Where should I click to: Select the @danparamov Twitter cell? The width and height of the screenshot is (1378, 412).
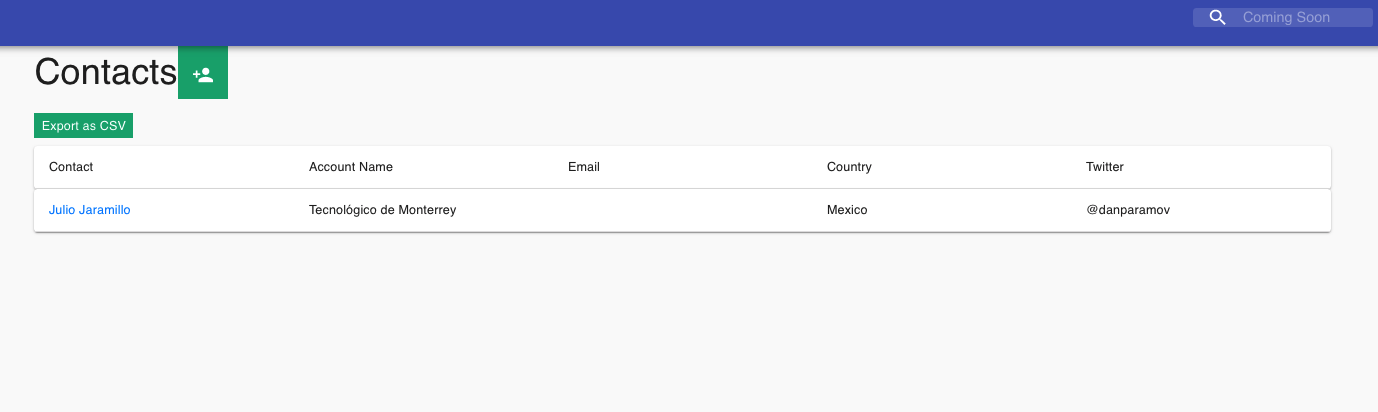coord(1126,210)
